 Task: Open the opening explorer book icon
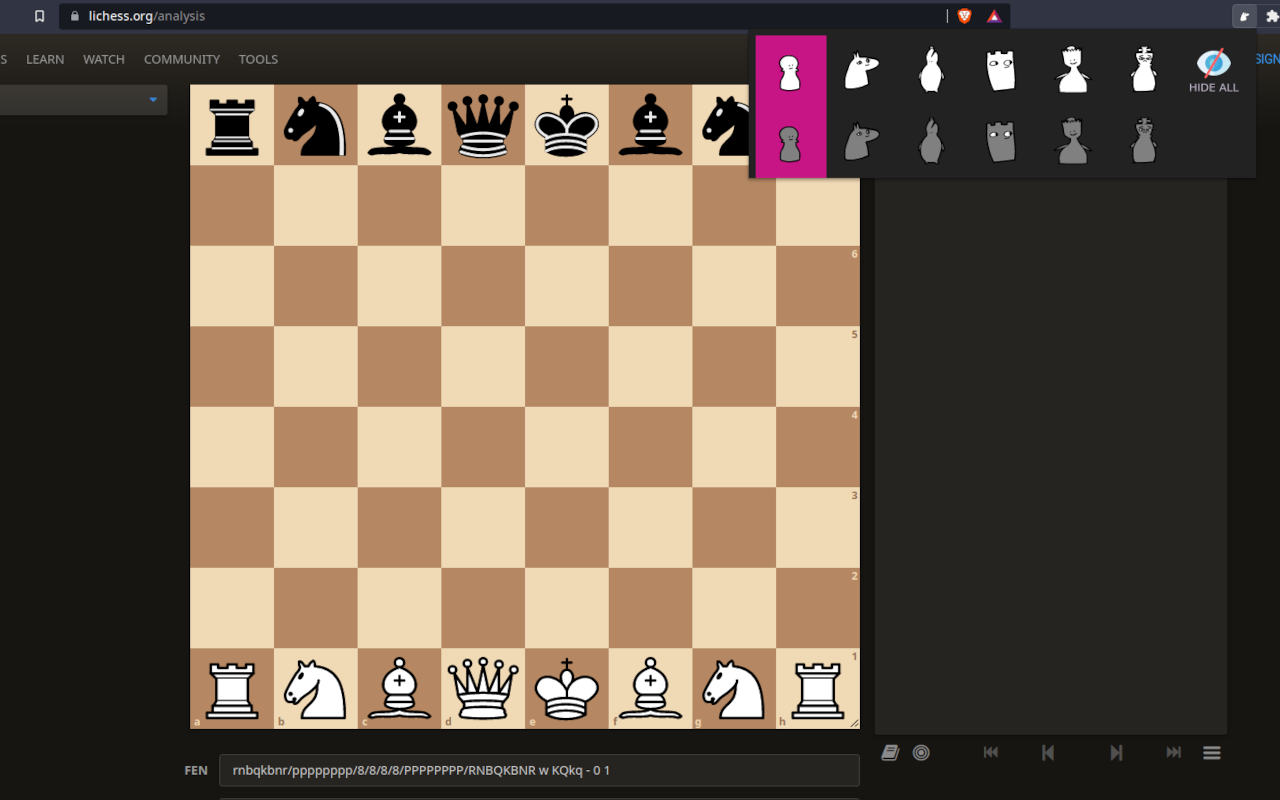click(890, 752)
